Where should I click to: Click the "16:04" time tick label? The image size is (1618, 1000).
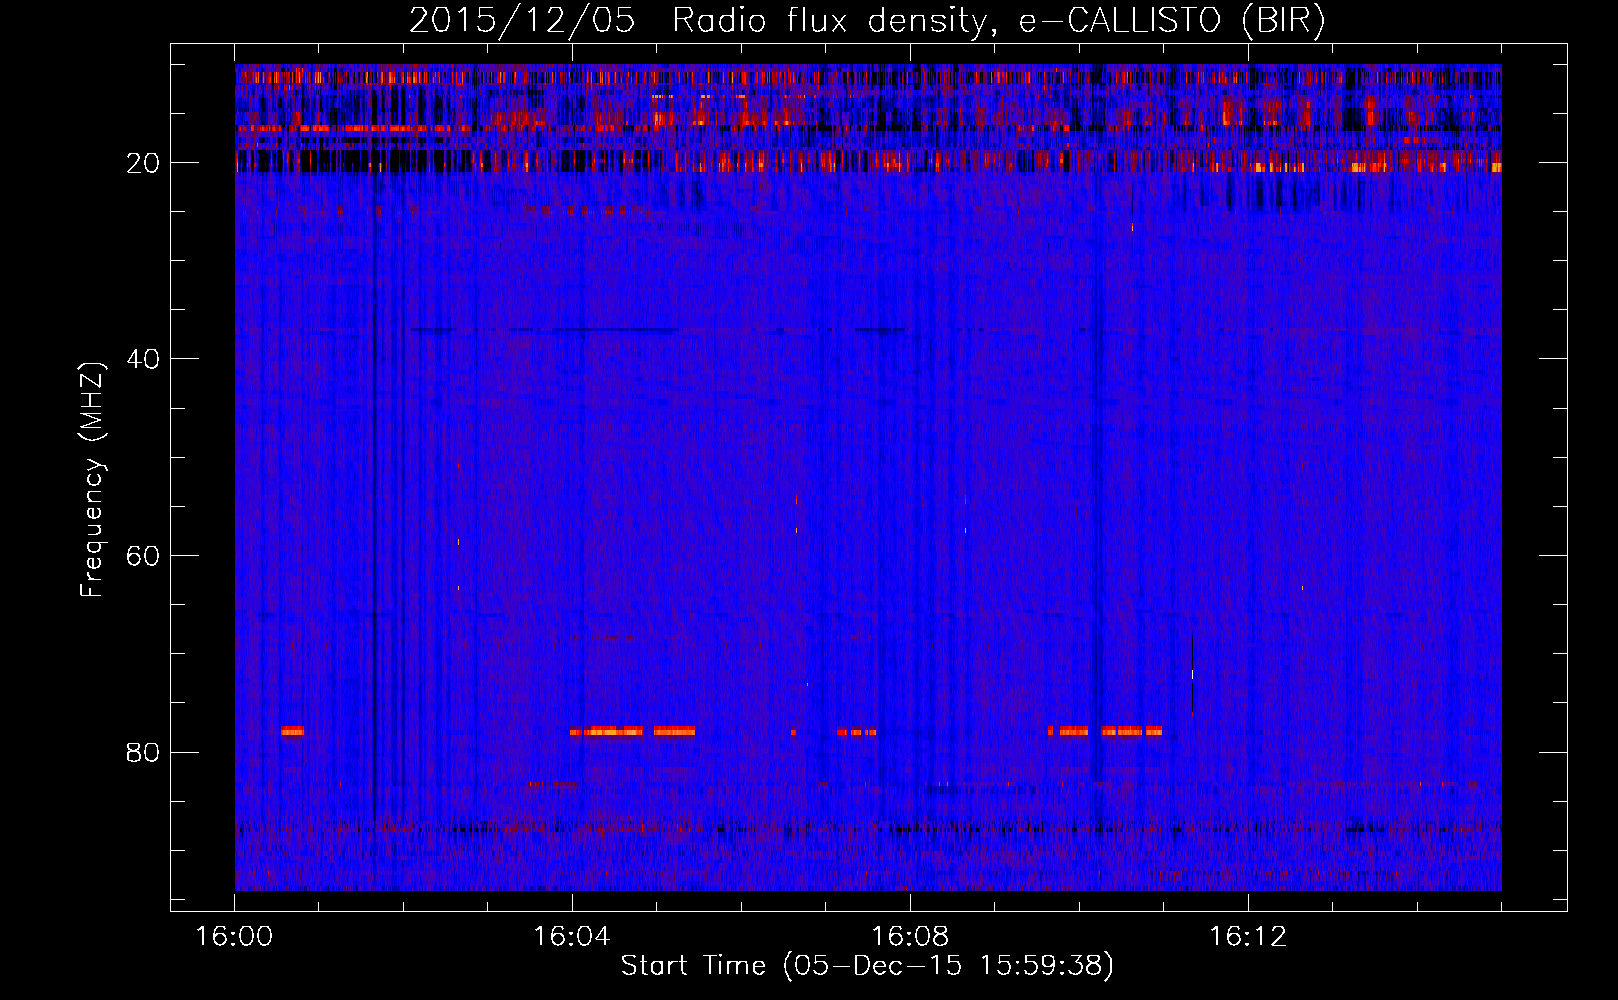(572, 937)
